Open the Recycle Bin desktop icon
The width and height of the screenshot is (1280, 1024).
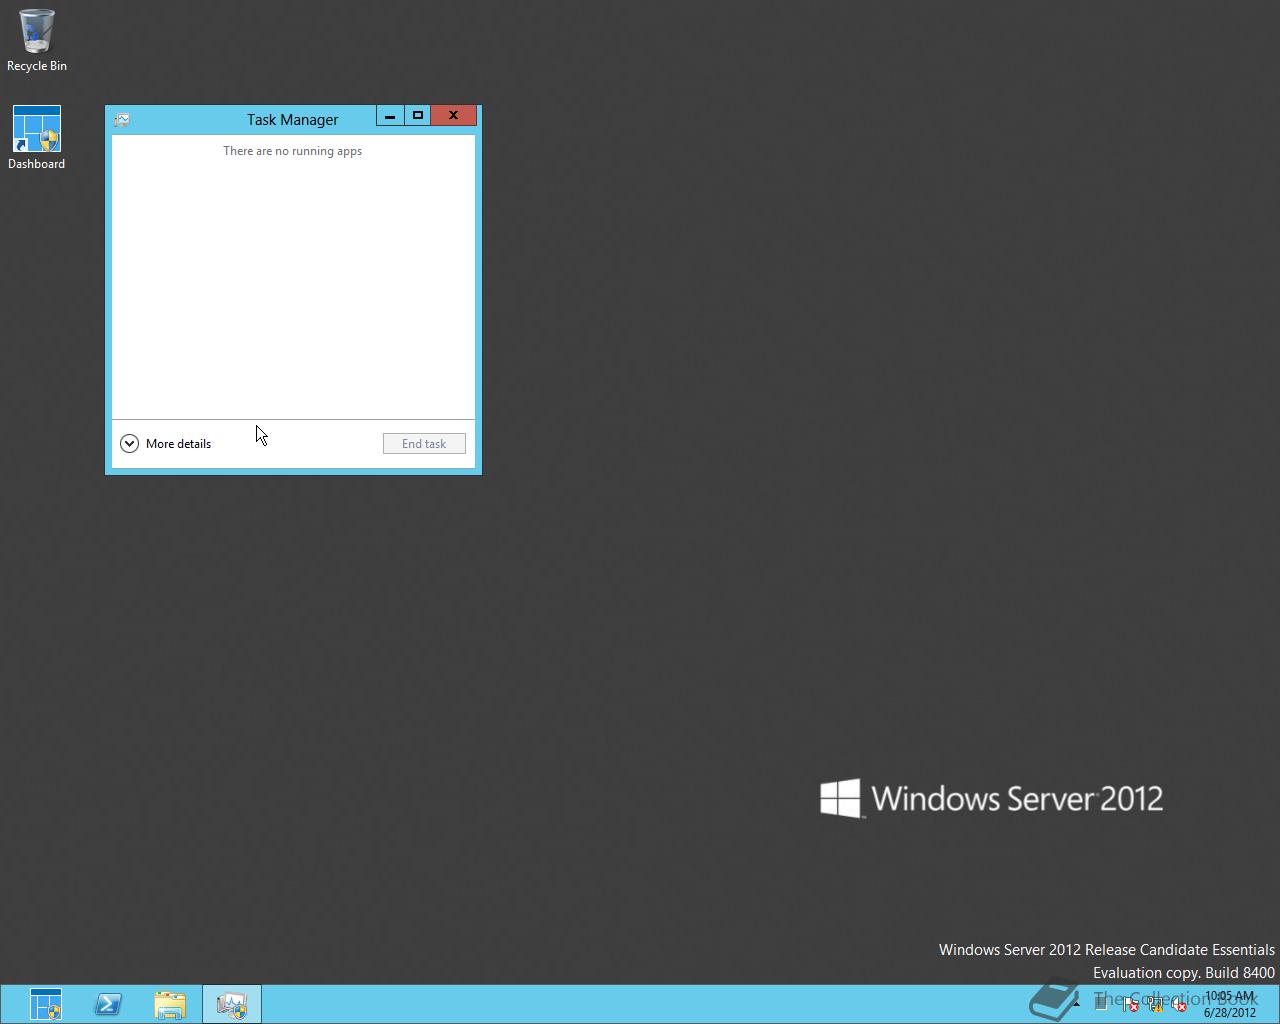37,41
